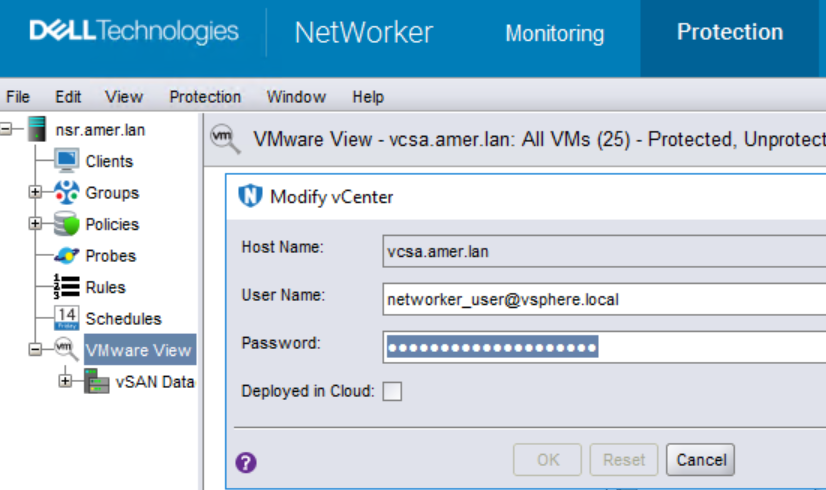The height and width of the screenshot is (490, 826).
Task: Open the File menu
Action: [x=18, y=97]
